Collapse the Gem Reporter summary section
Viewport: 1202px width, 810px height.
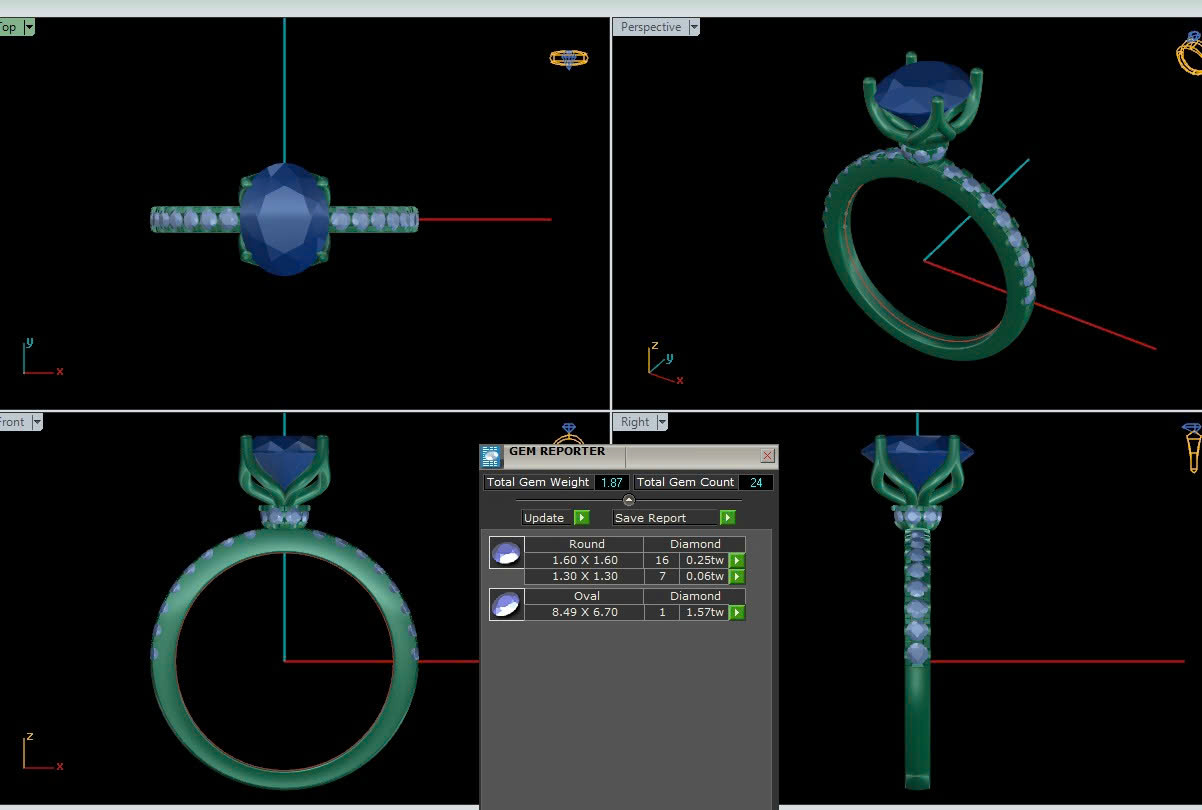pyautogui.click(x=629, y=500)
